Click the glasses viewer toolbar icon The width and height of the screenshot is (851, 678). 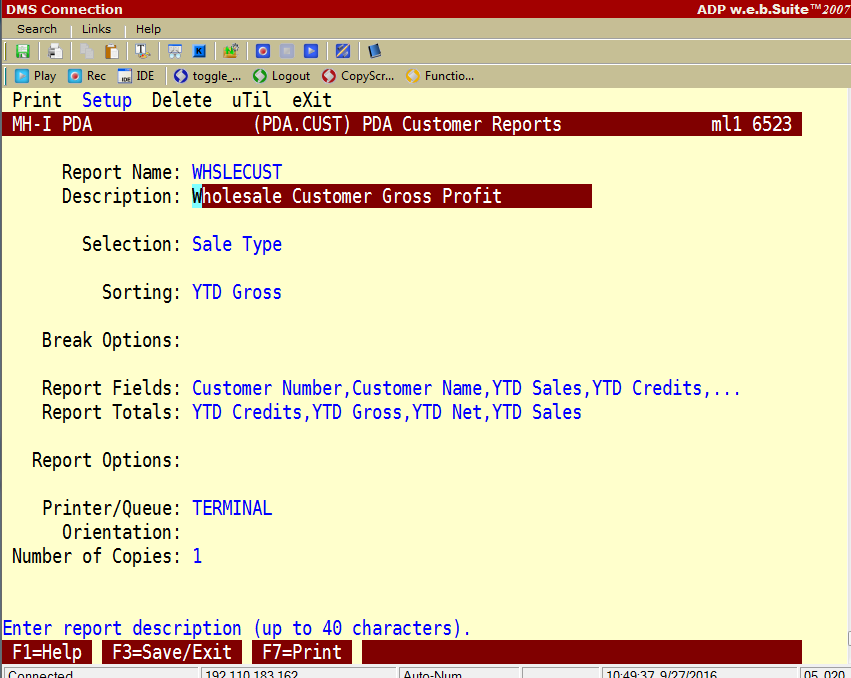175,51
